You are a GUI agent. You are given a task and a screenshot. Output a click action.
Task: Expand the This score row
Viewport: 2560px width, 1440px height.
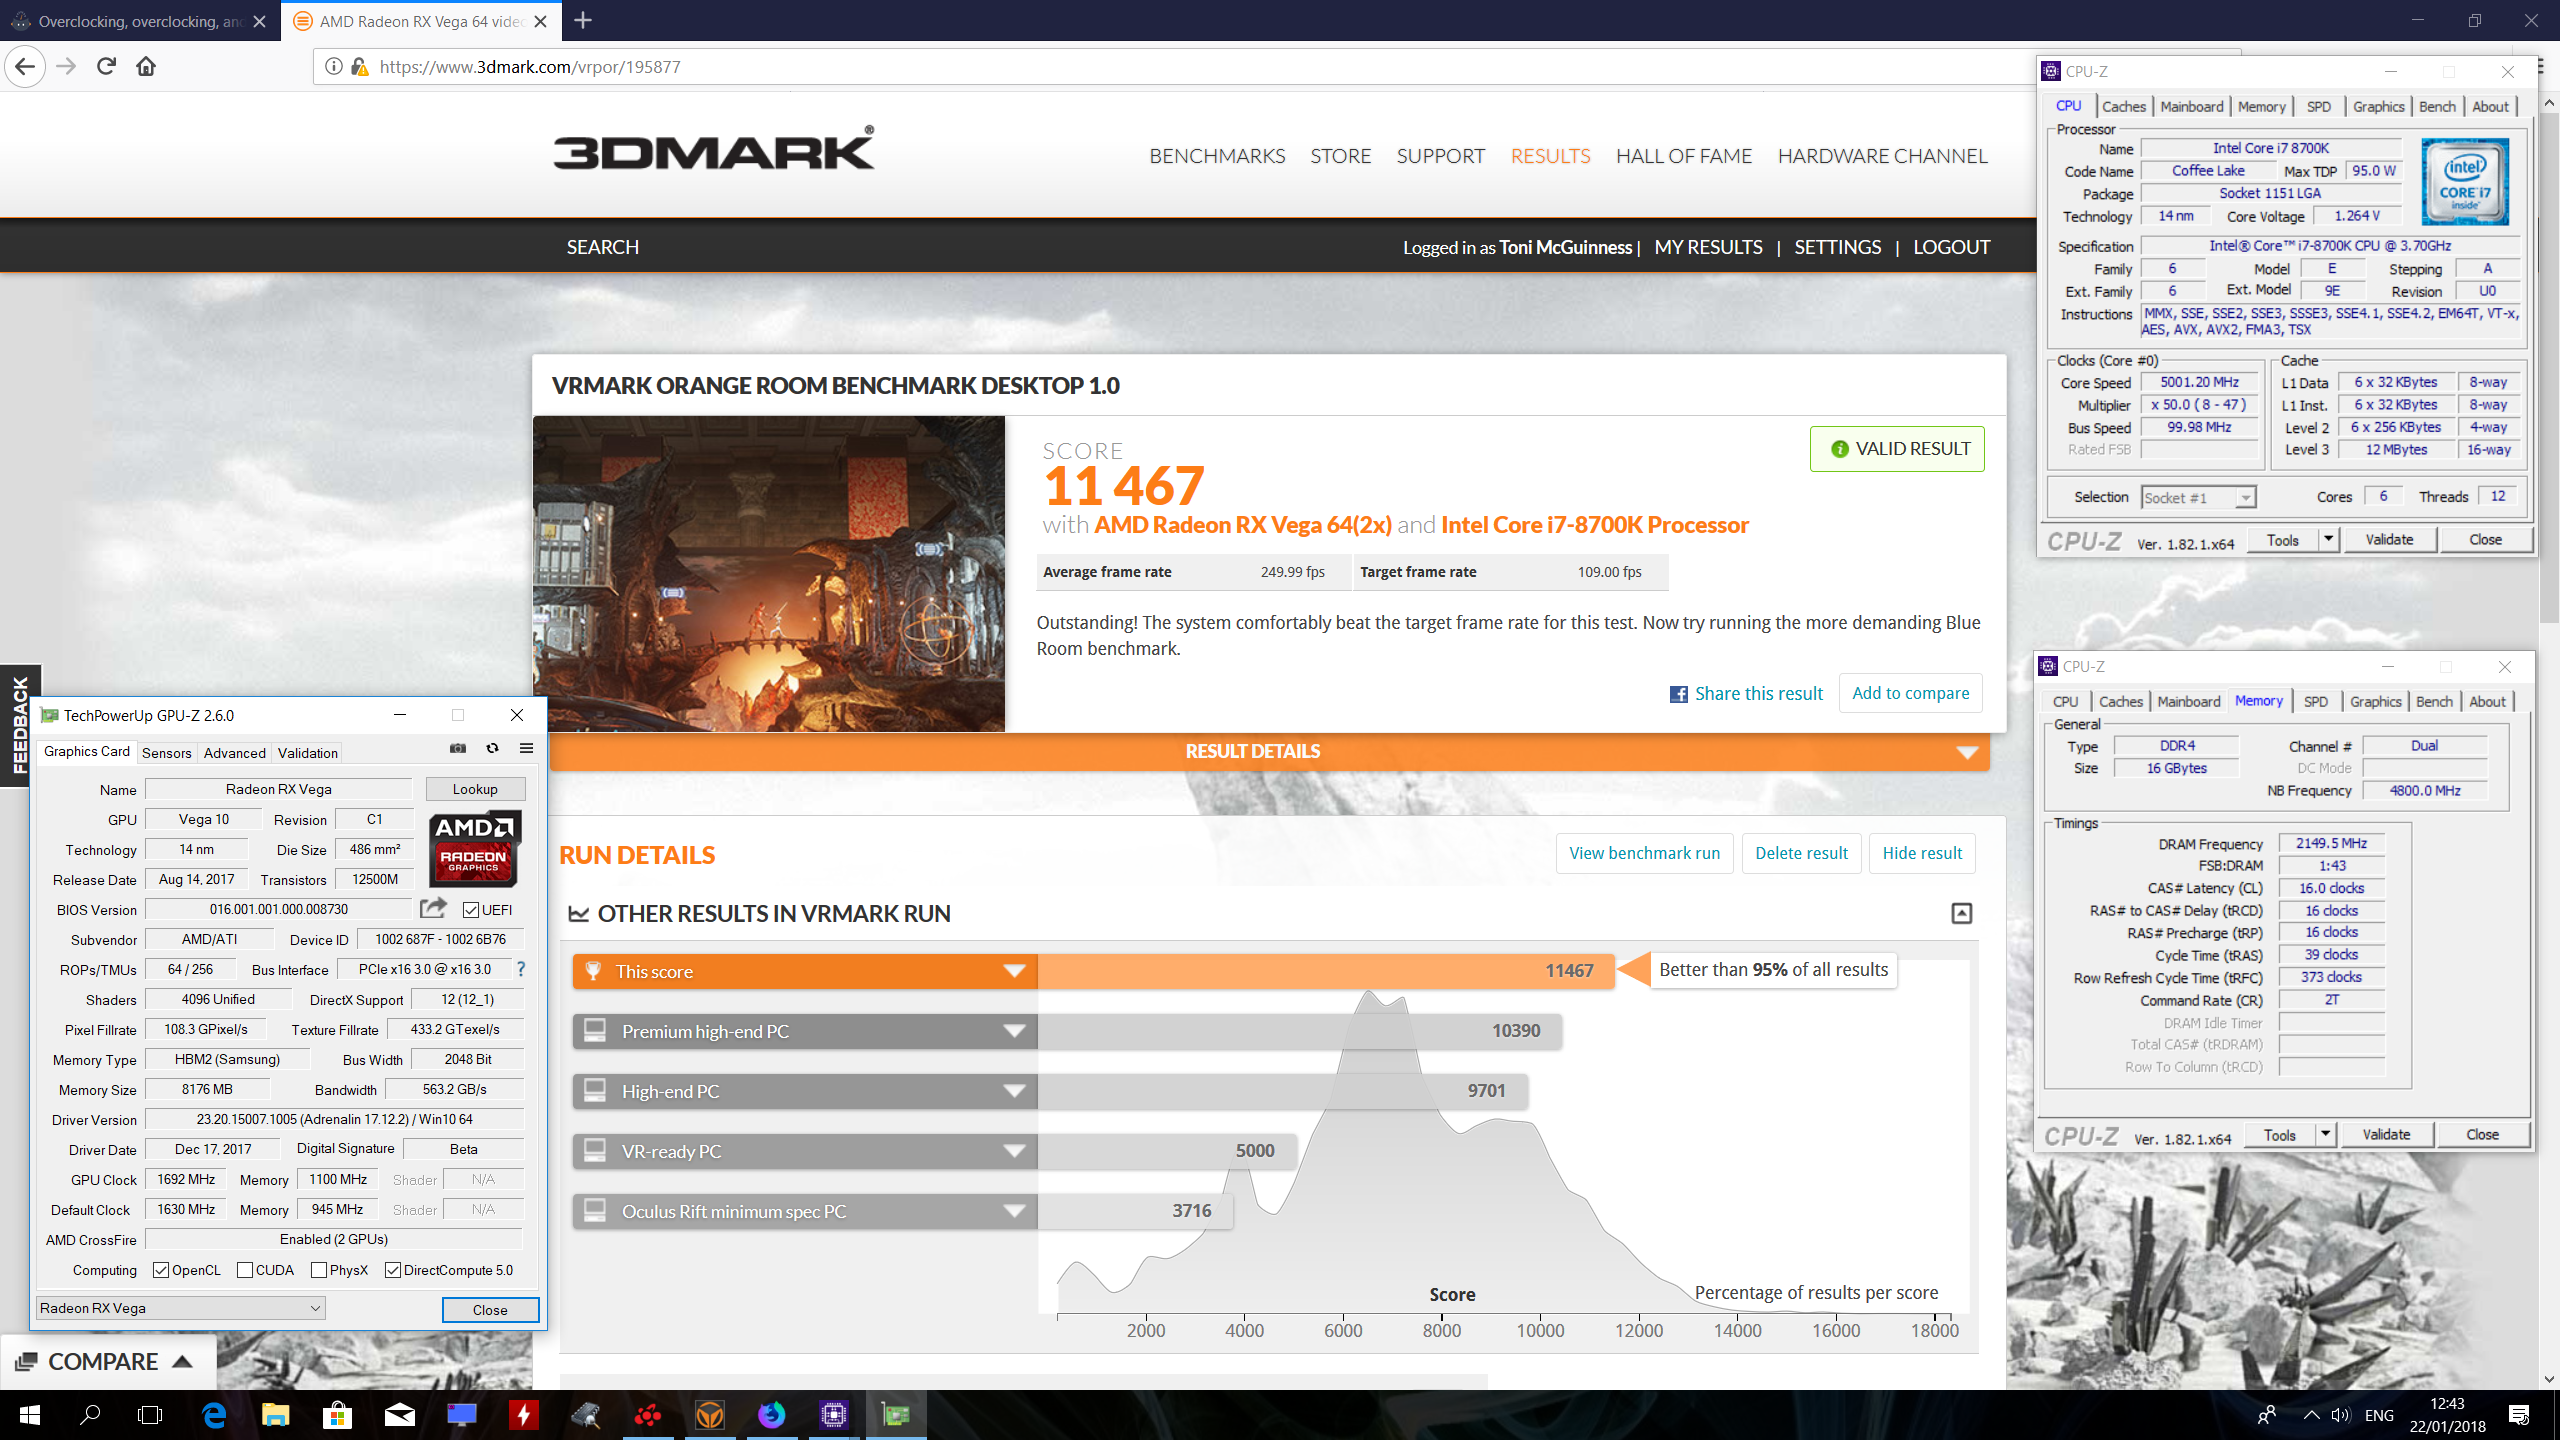pyautogui.click(x=1014, y=971)
